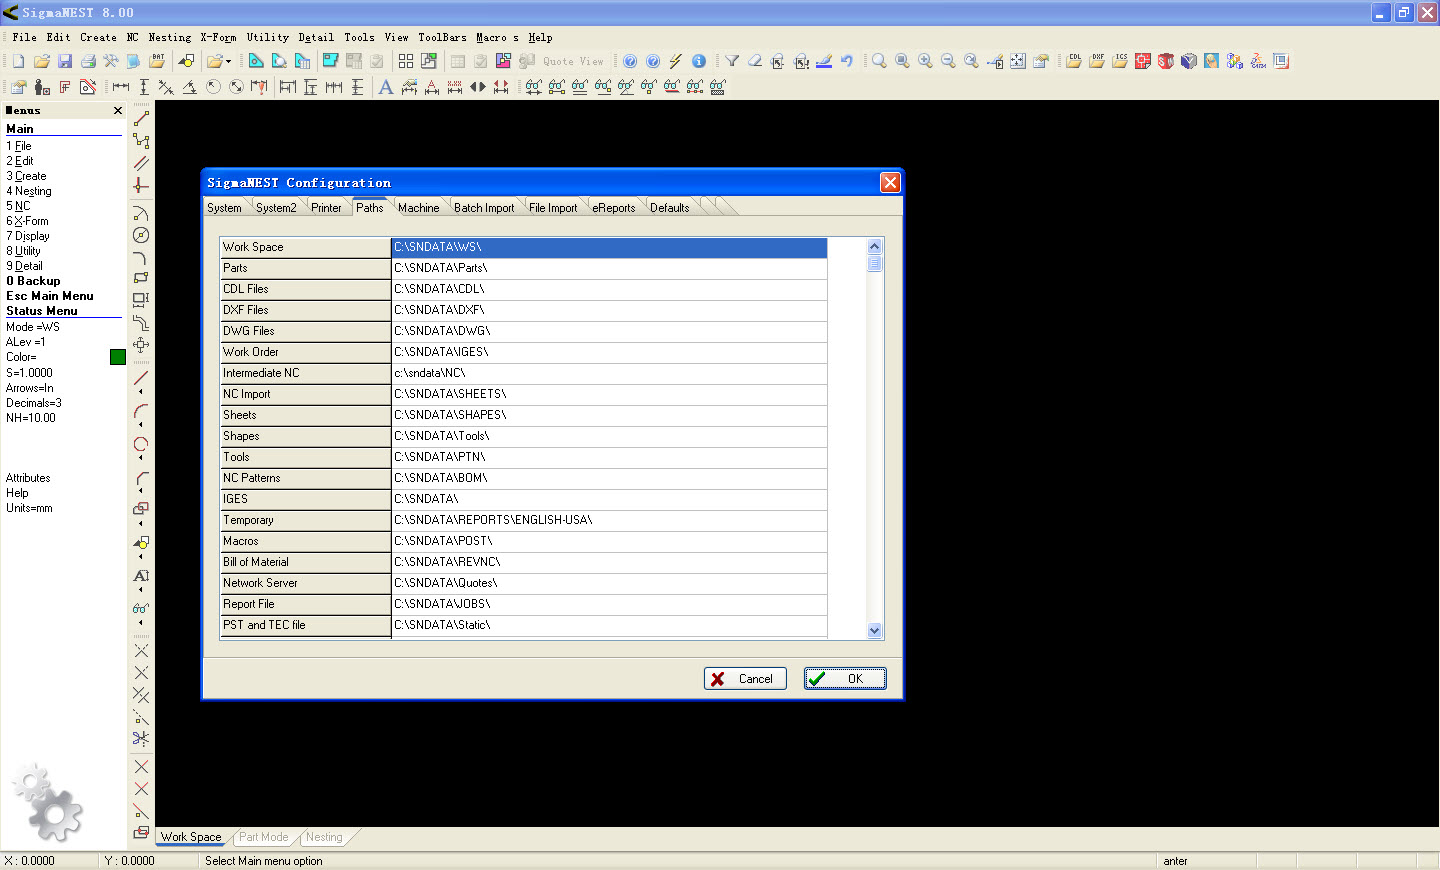Click the vertical dimension tool icon
Image resolution: width=1440 pixels, height=870 pixels.
144,87
